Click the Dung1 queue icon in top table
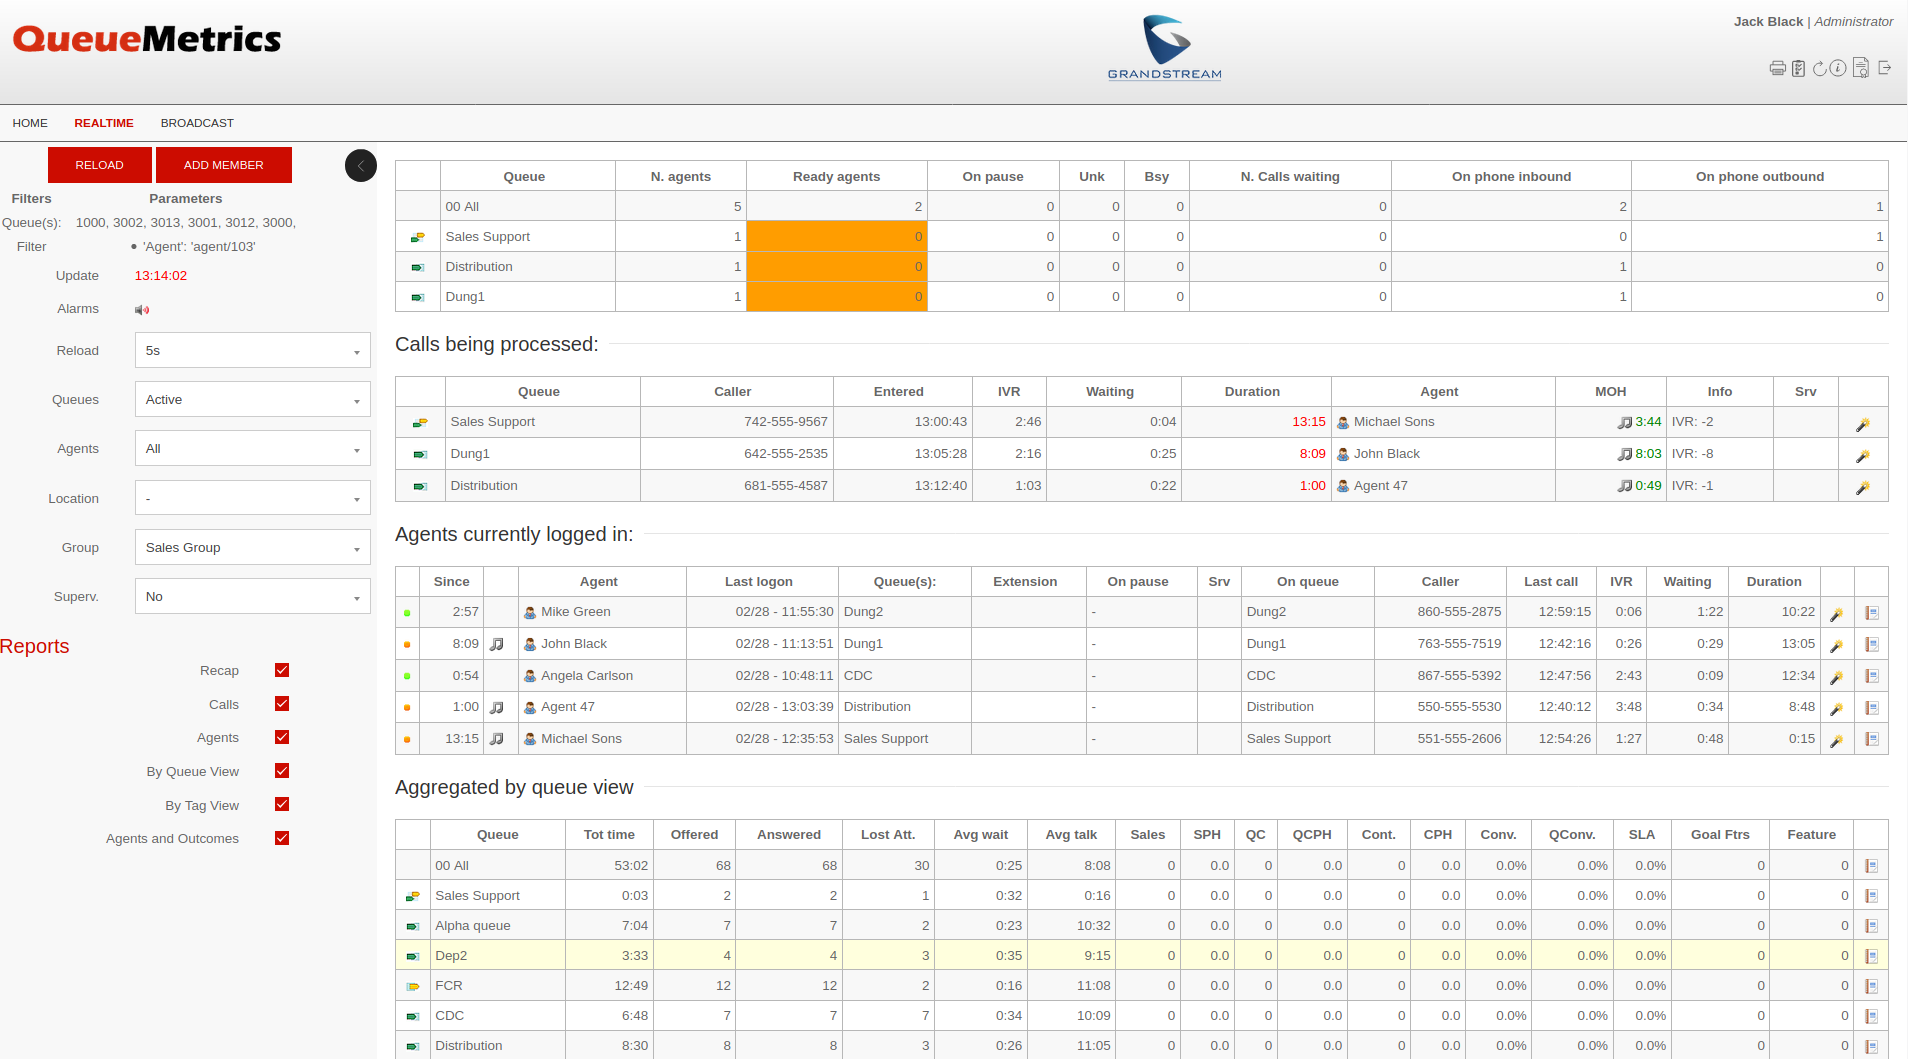 point(418,297)
